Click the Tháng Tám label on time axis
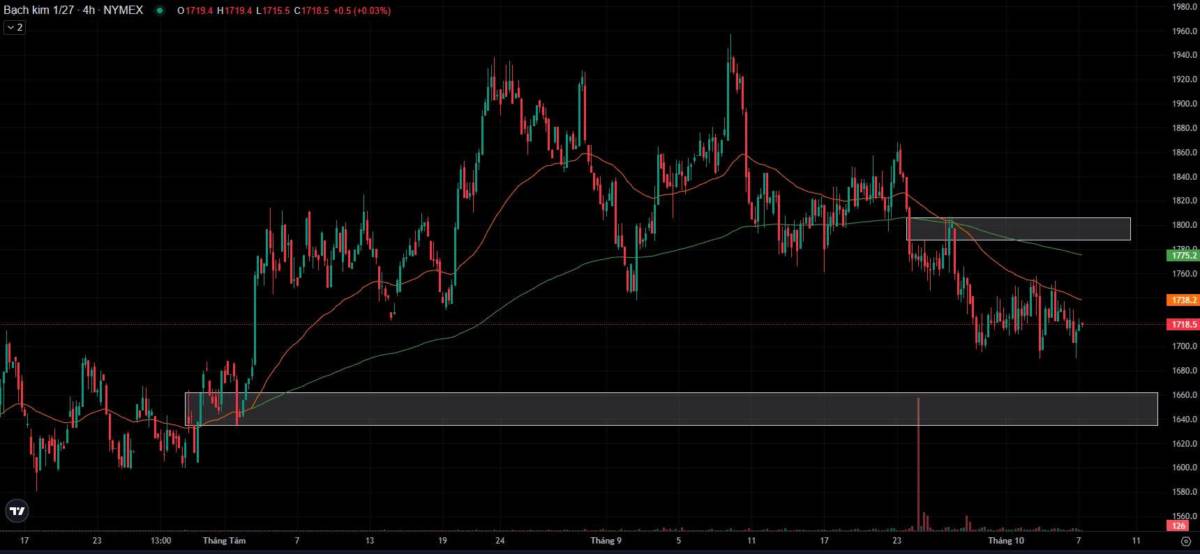Screen dimensions: 1200x554 pyautogui.click(x=222, y=541)
